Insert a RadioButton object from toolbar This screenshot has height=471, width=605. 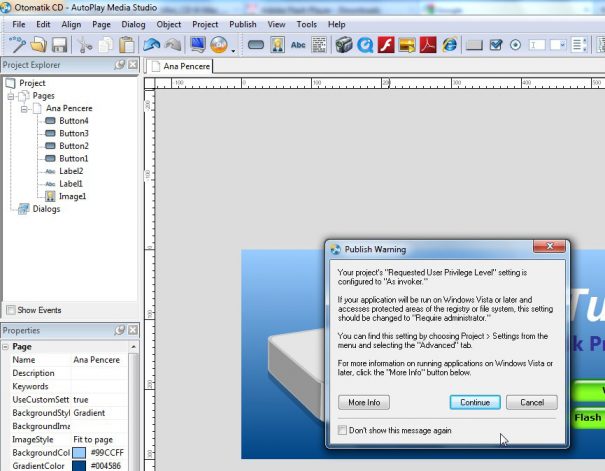click(515, 45)
